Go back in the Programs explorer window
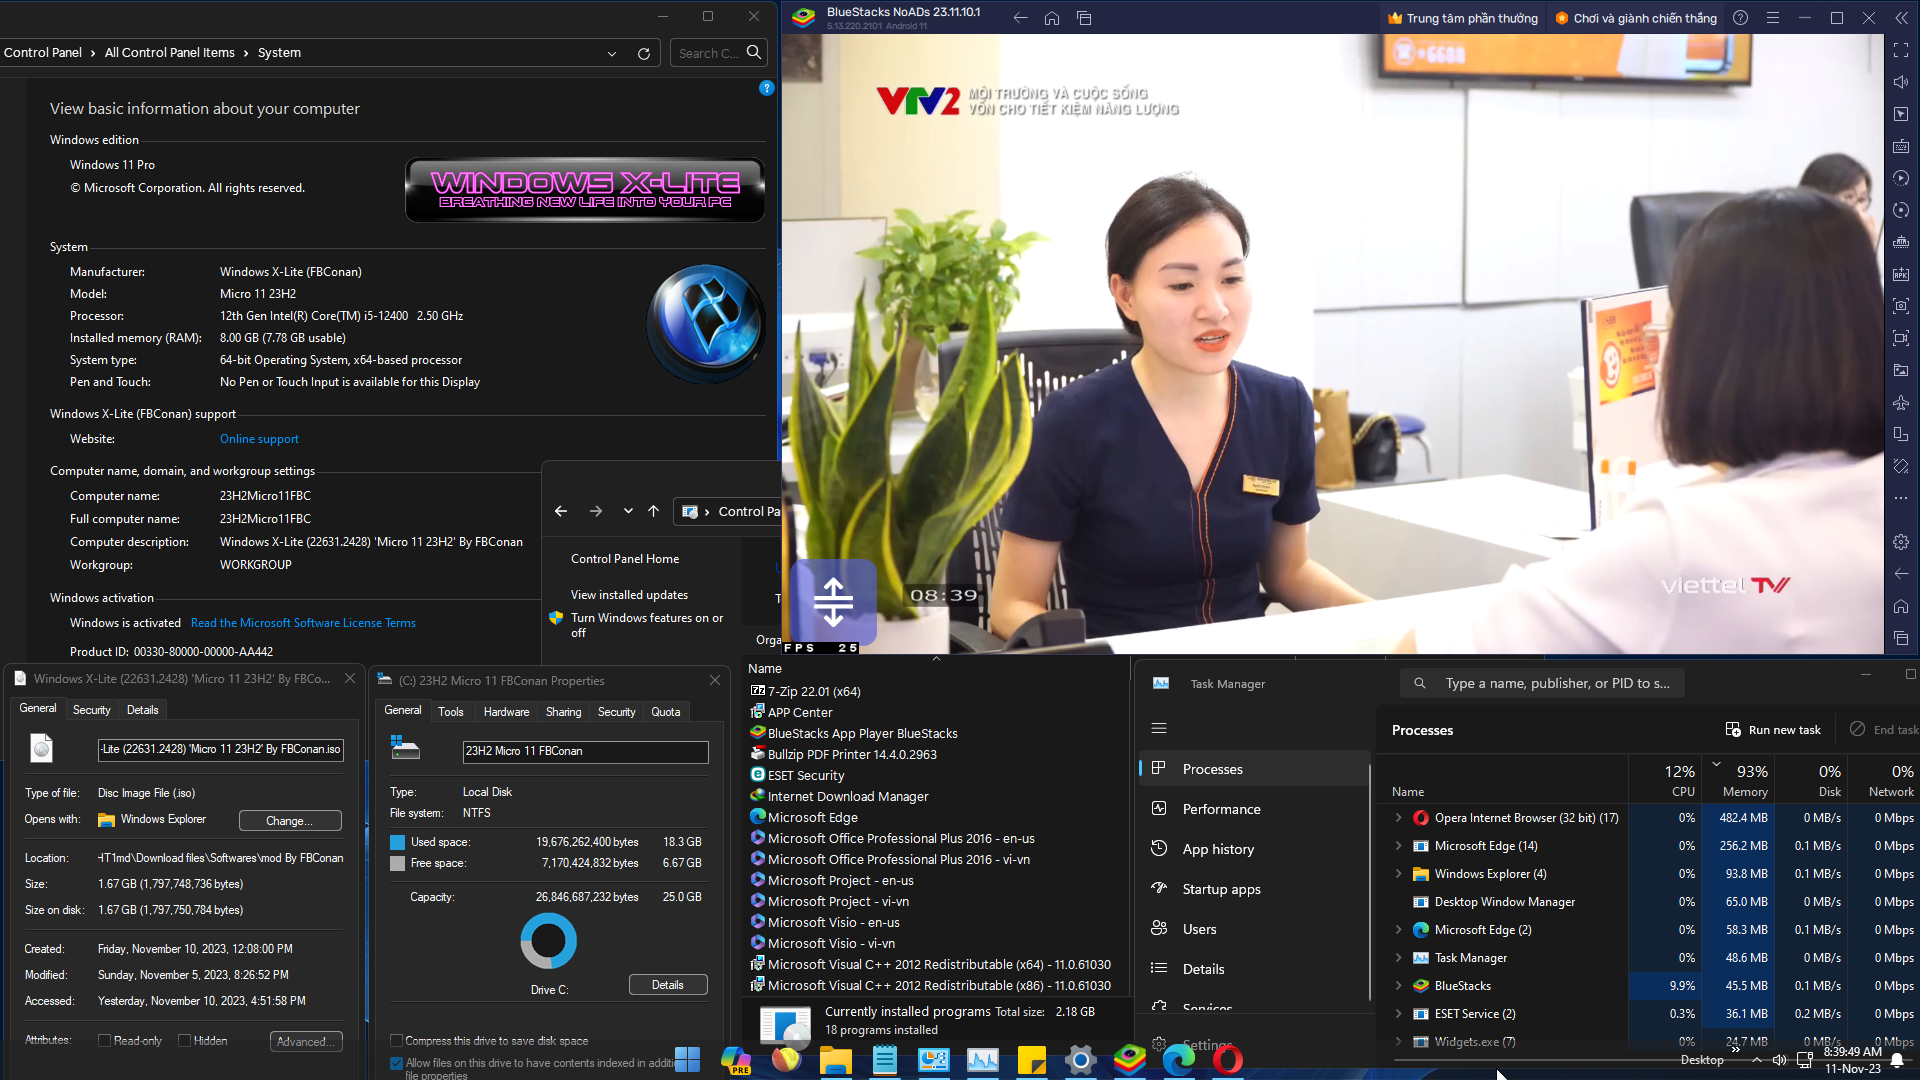The image size is (1920, 1080). pyautogui.click(x=561, y=511)
